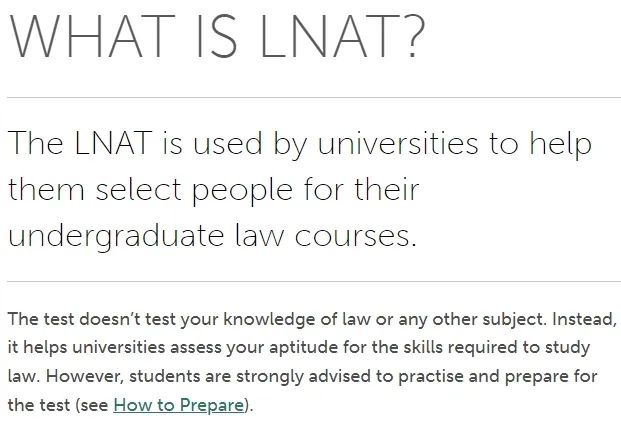This screenshot has height=421, width=621.
Task: Click the word help in large intro text
Action: [x=561, y=143]
